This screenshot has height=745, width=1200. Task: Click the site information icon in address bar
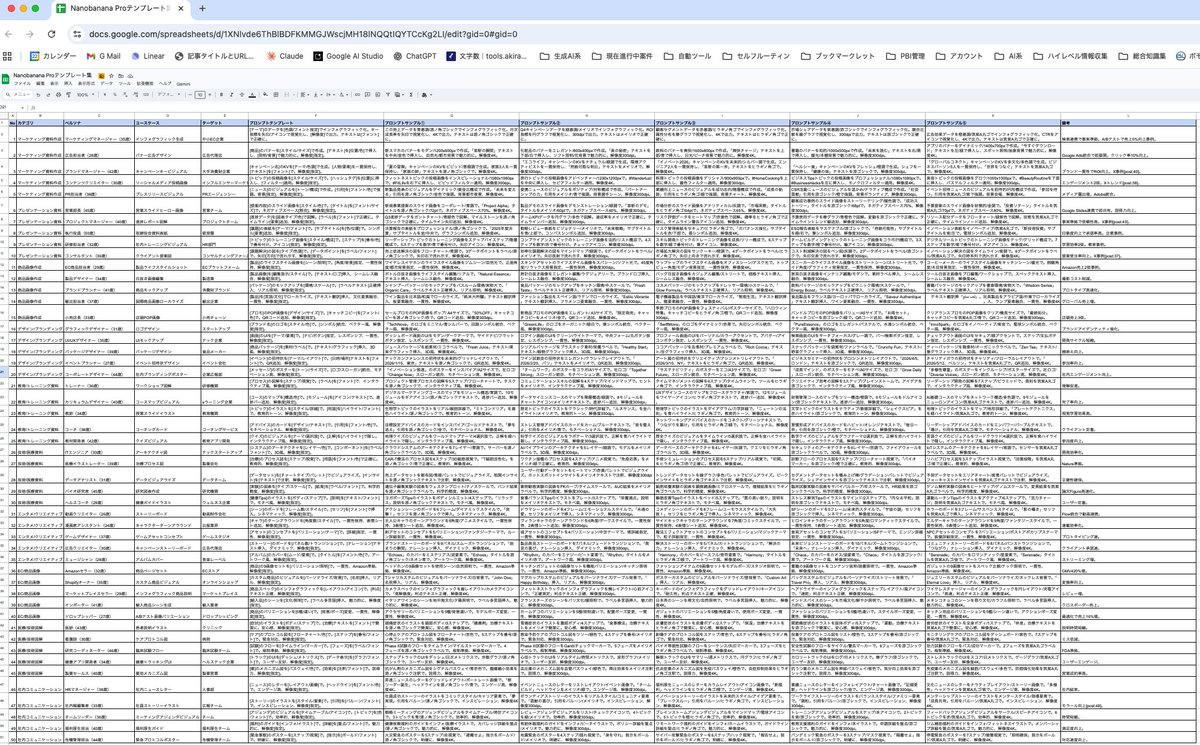click(75, 33)
